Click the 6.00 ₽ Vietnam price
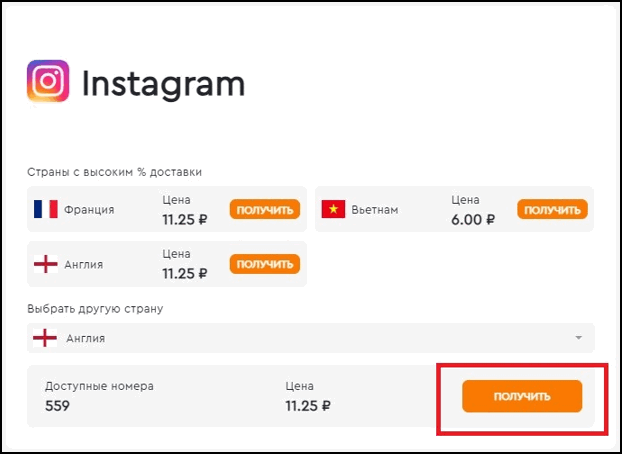Viewport: 622px width, 454px height. pos(473,219)
